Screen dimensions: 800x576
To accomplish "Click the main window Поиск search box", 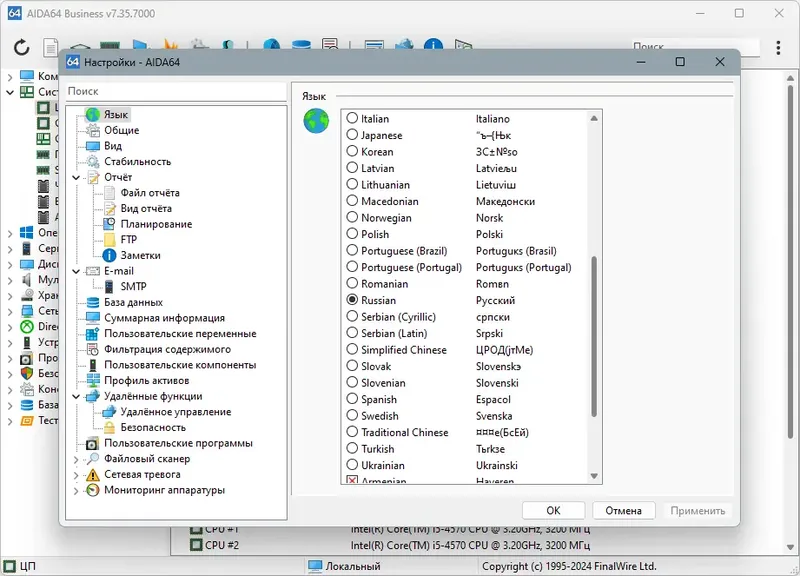I will (695, 47).
